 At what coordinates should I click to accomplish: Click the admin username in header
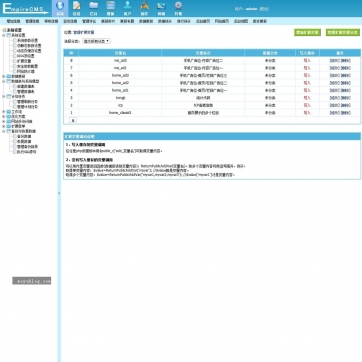click(251, 9)
